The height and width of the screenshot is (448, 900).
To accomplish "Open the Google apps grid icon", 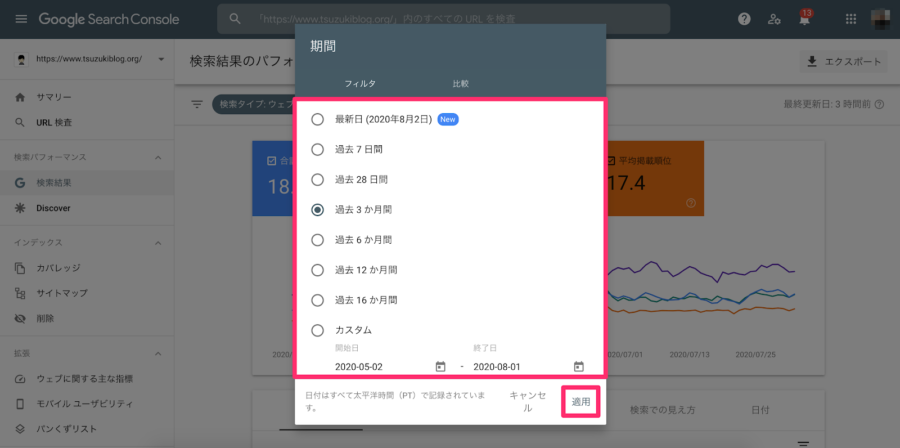I will (x=851, y=19).
